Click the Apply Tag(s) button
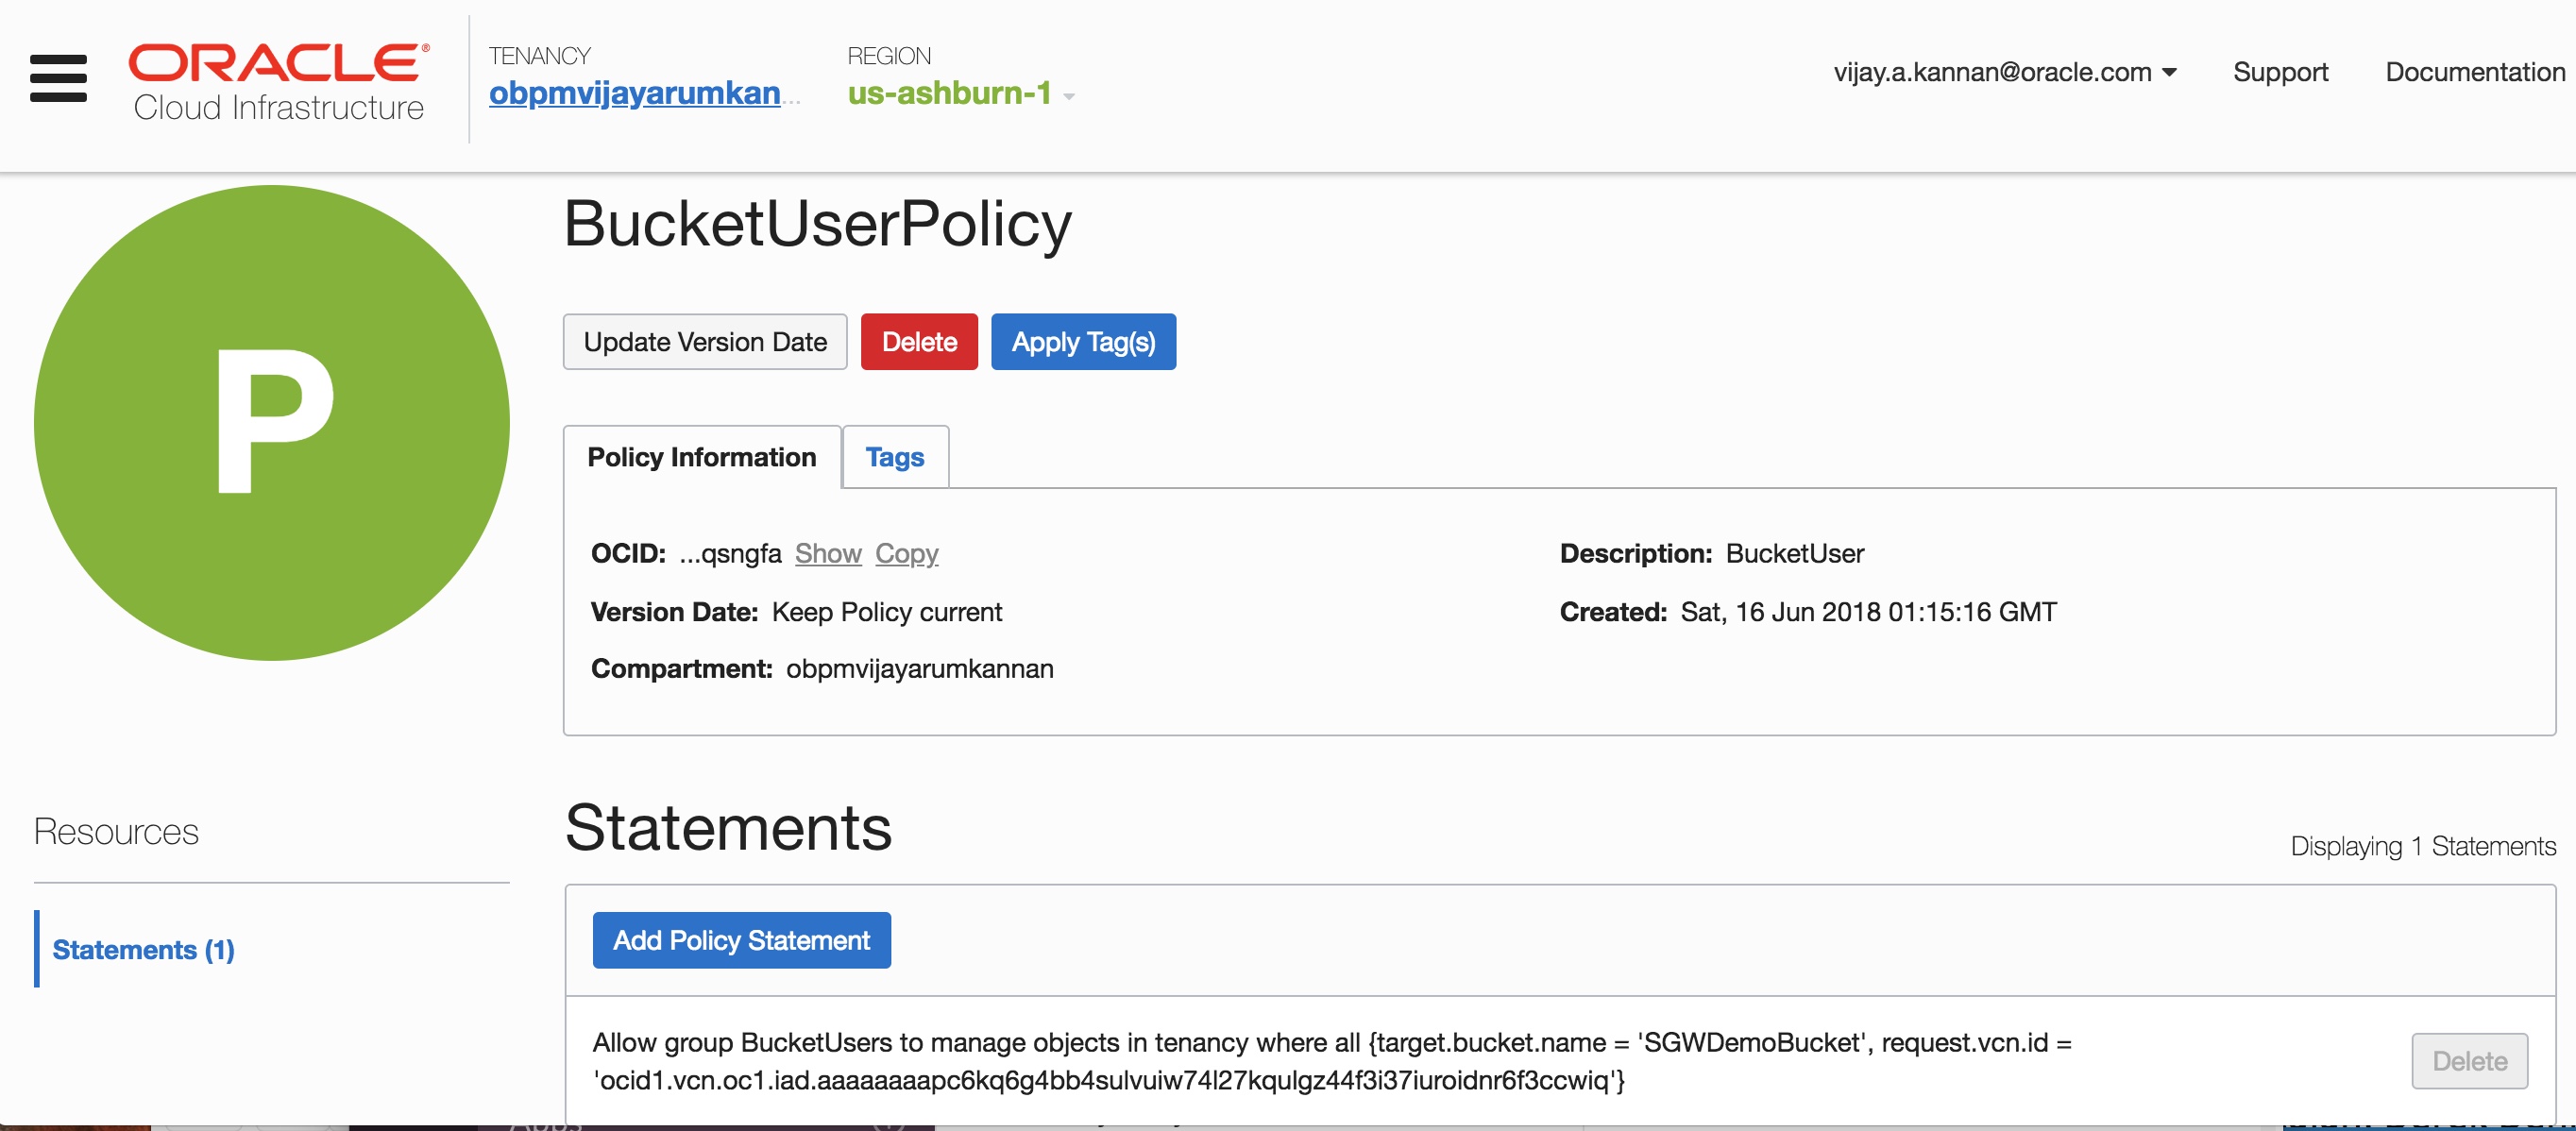 click(1083, 342)
